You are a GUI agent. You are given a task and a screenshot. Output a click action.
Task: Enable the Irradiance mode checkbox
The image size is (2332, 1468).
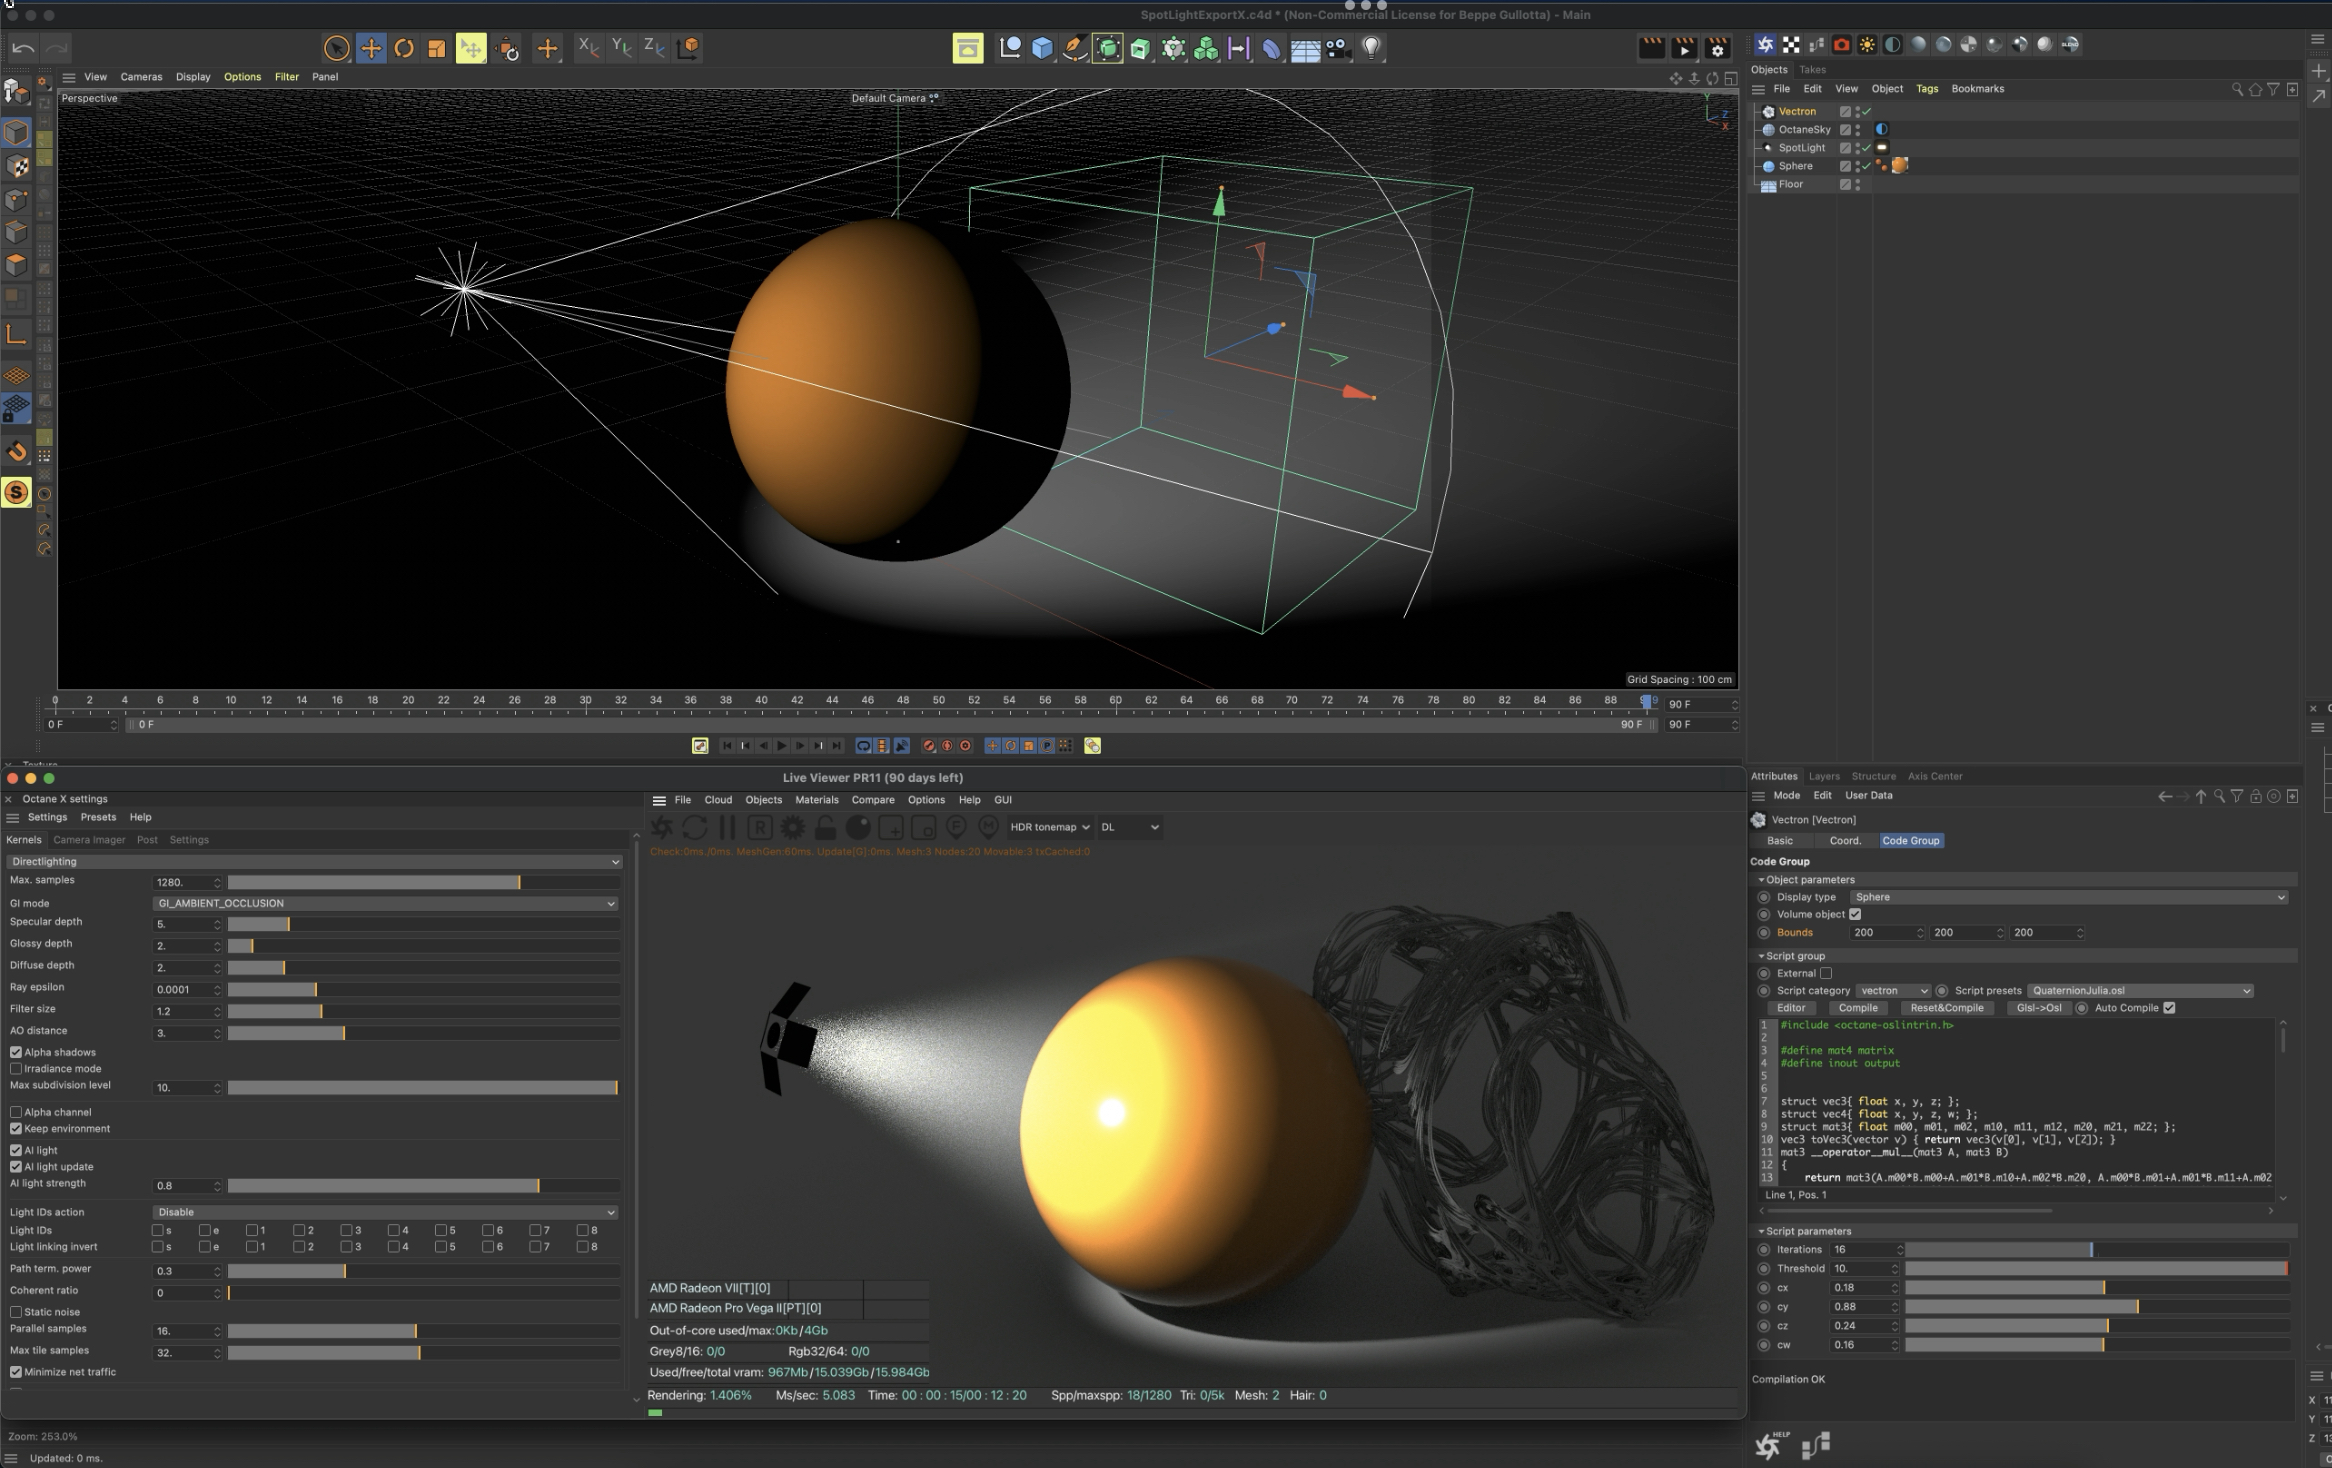click(x=16, y=1068)
